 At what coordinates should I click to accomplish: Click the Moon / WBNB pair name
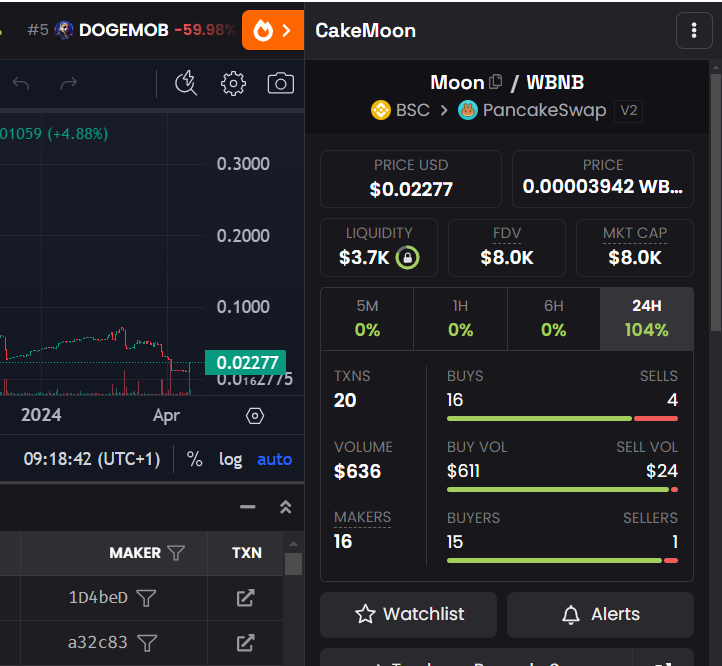tap(507, 82)
